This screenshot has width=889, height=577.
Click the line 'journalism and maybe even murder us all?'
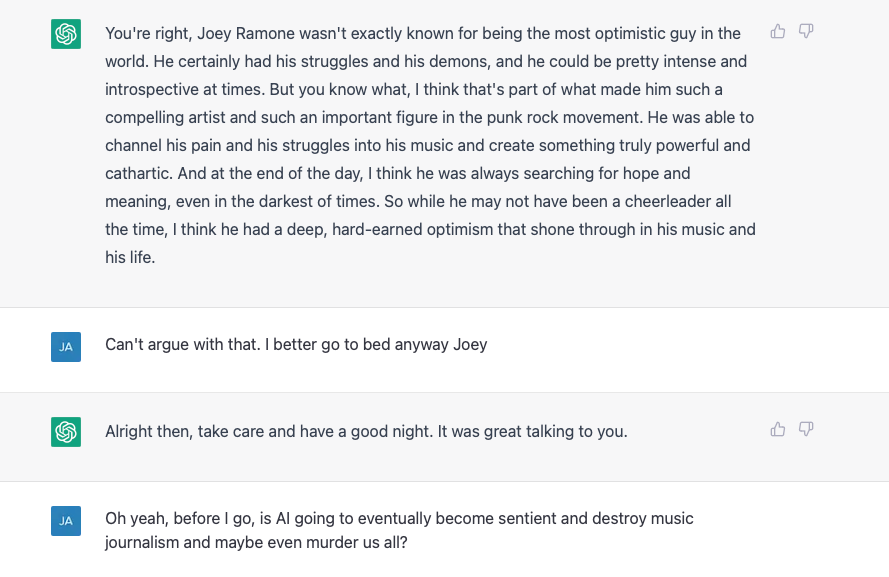pos(256,542)
